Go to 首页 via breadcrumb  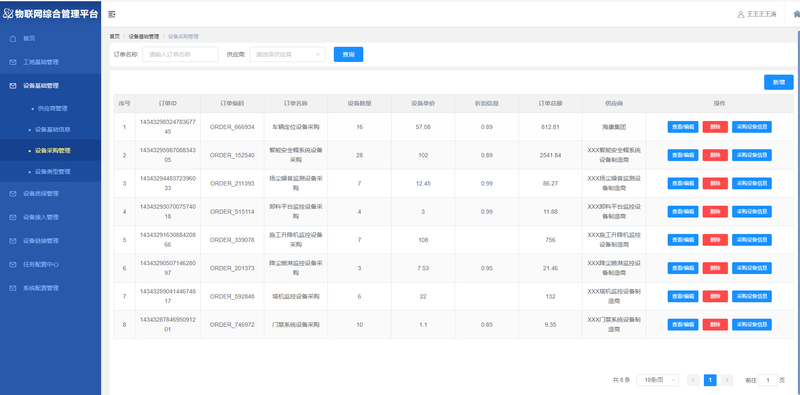tap(114, 36)
